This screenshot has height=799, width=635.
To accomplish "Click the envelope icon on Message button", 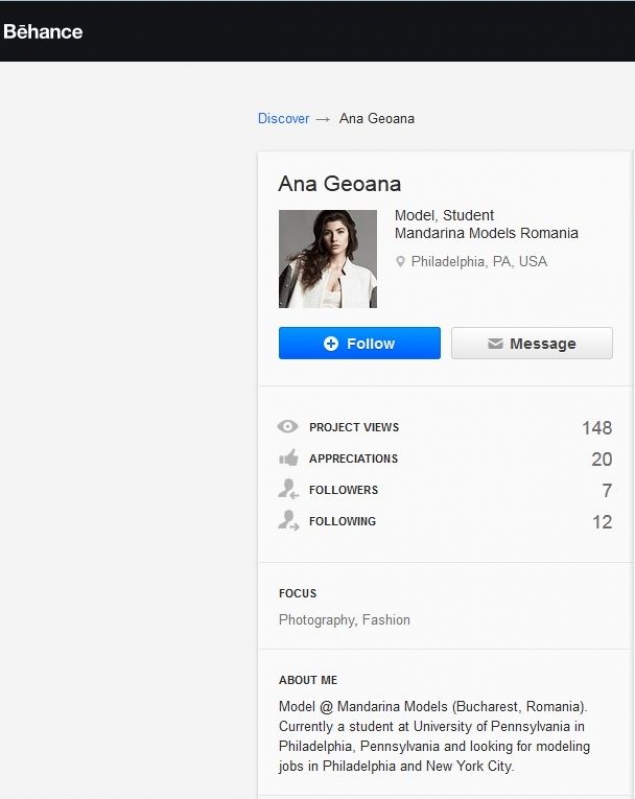I will (x=495, y=343).
